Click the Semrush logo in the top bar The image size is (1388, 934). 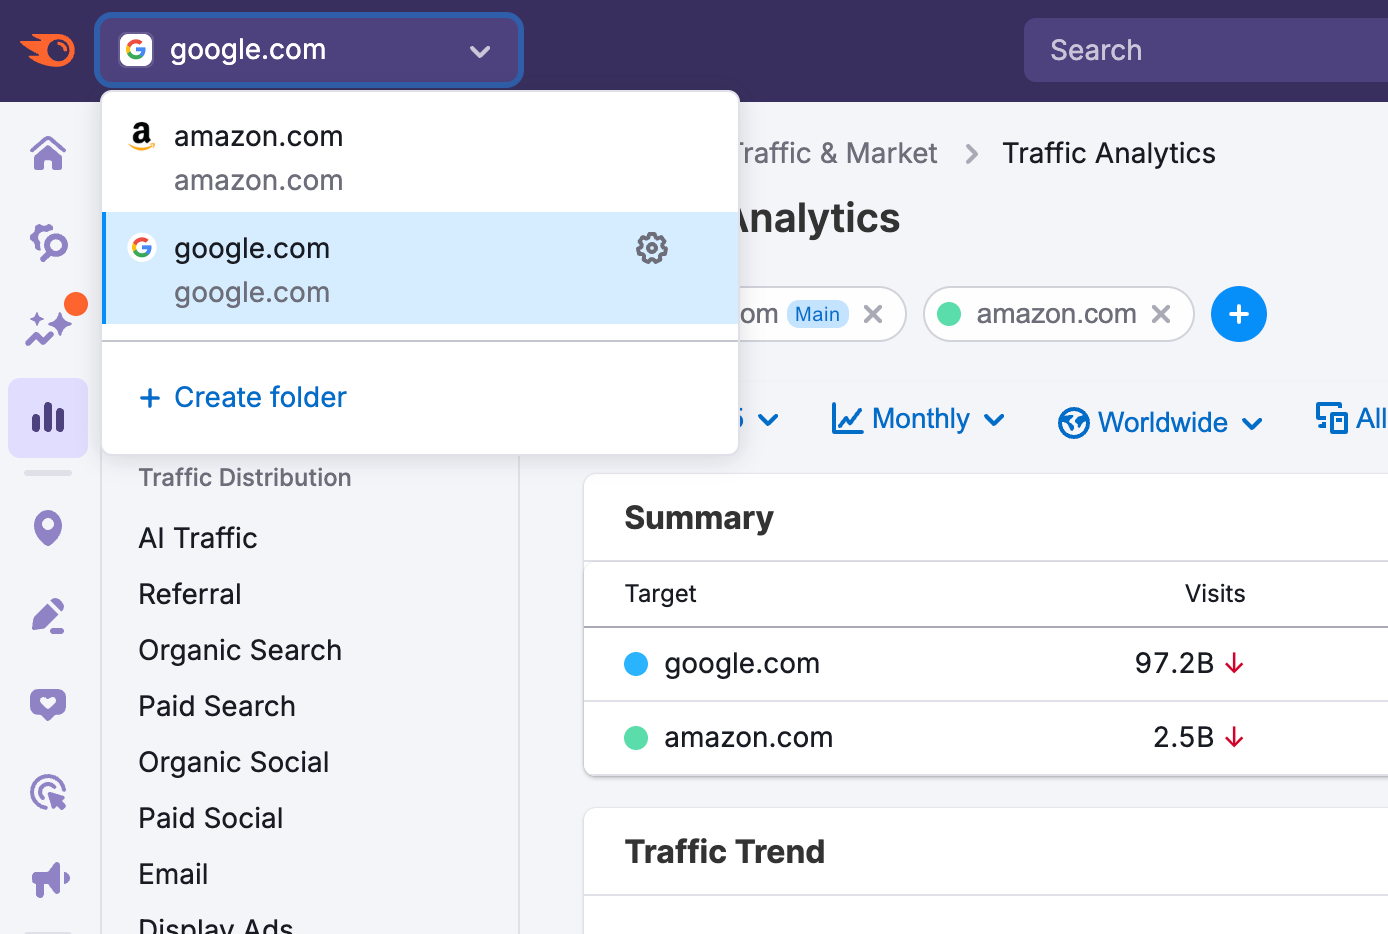(x=48, y=50)
